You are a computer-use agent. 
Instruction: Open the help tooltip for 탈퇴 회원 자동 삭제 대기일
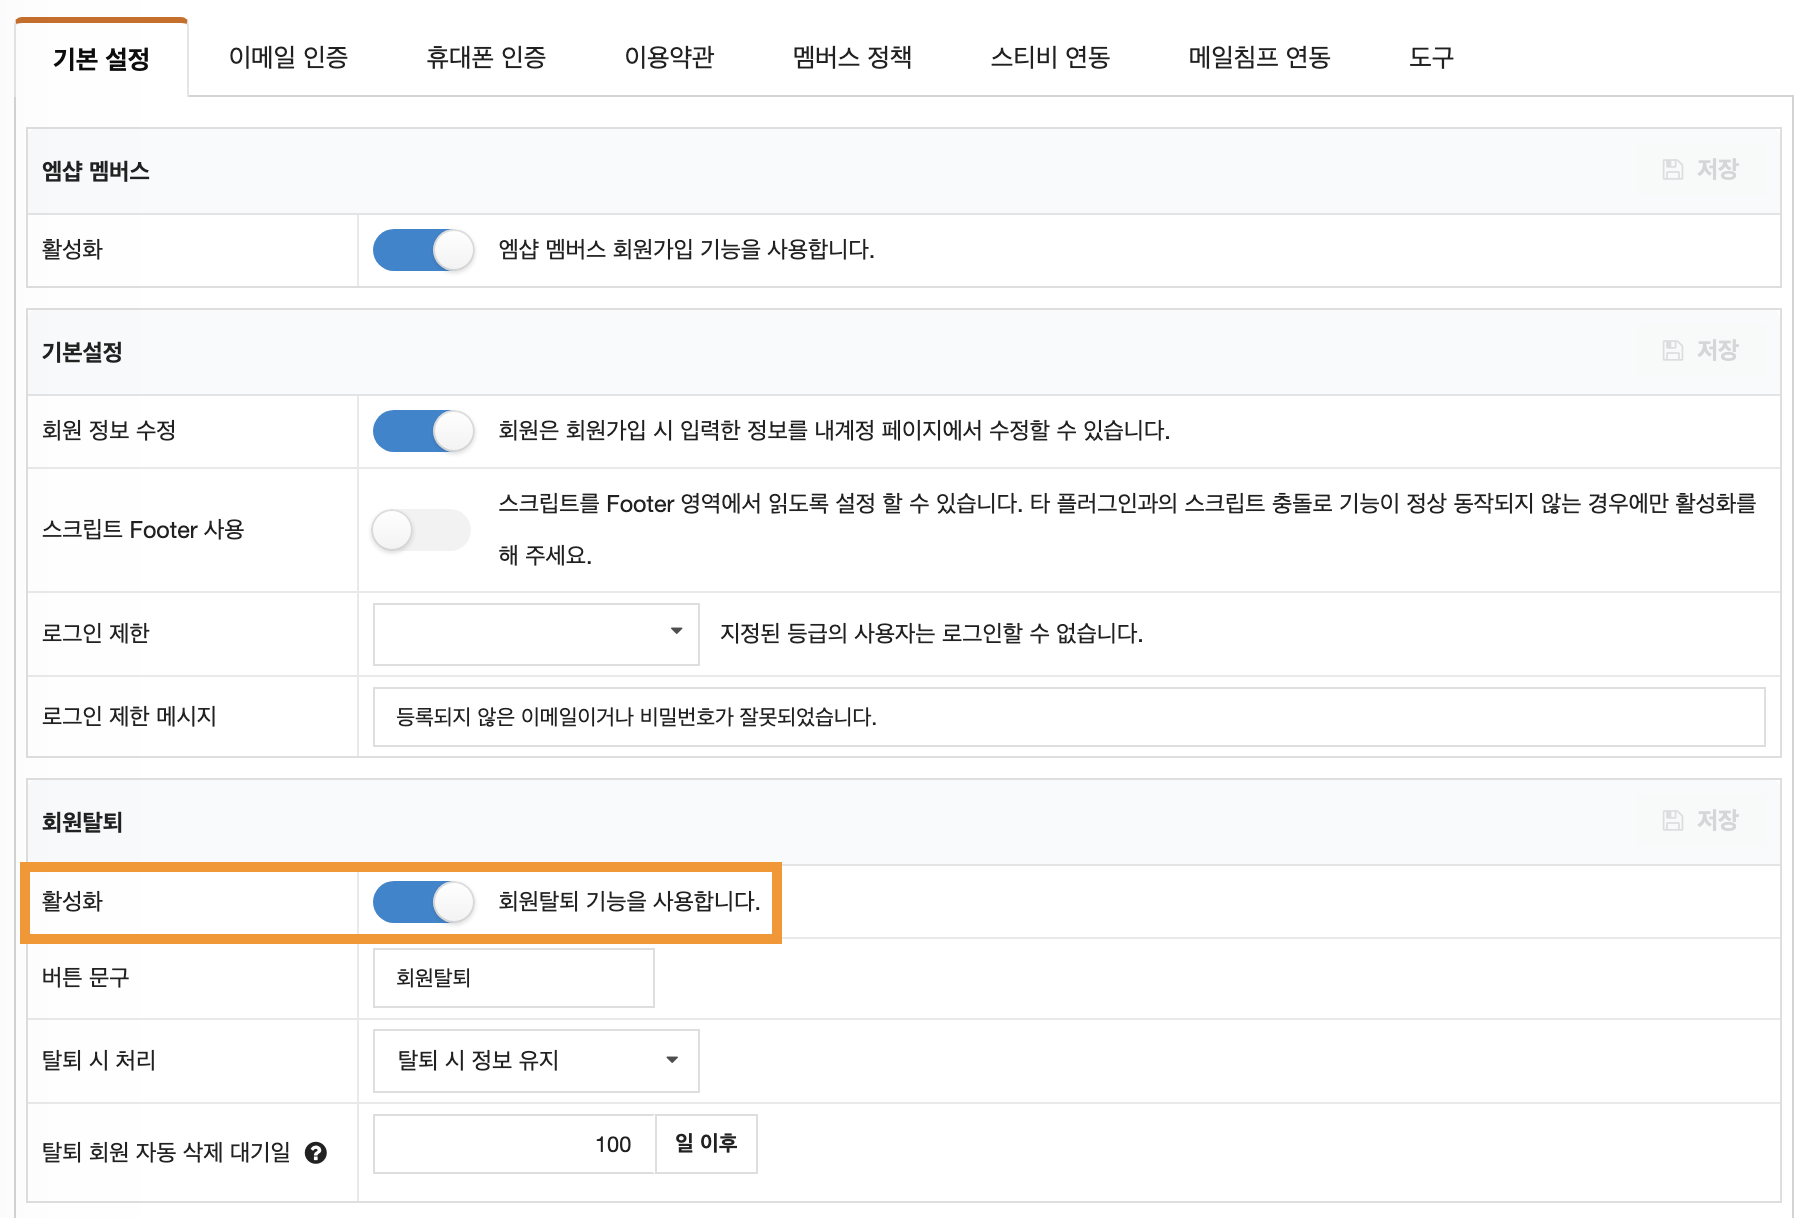pyautogui.click(x=318, y=1153)
